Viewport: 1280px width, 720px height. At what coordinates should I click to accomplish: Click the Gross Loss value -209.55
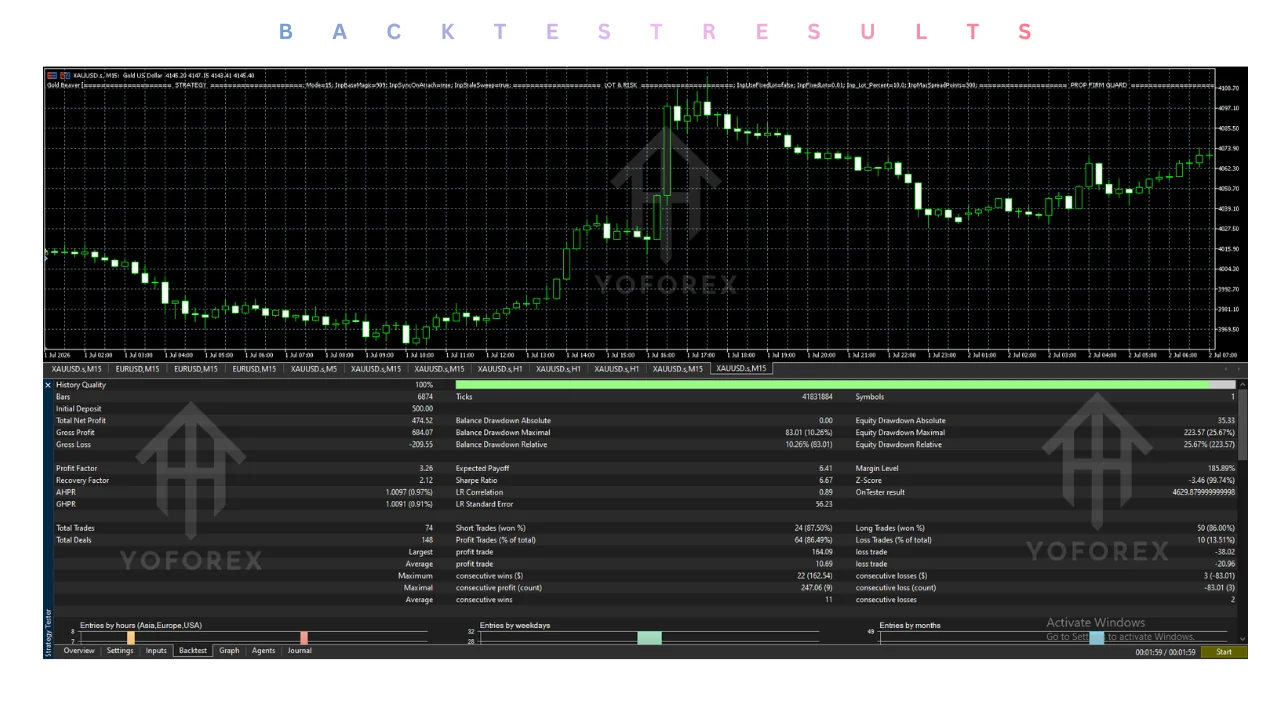[x=420, y=445]
